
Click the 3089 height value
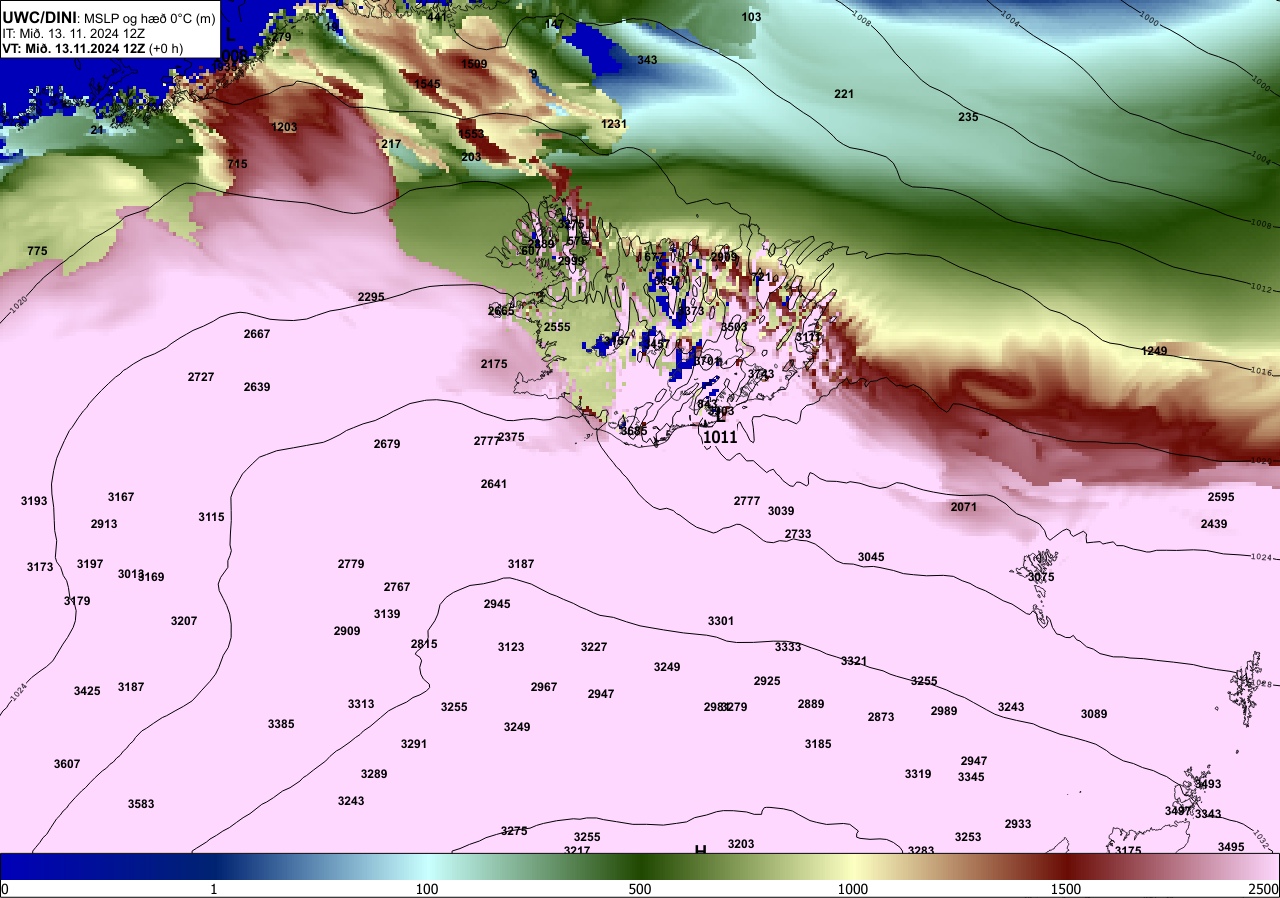1094,714
